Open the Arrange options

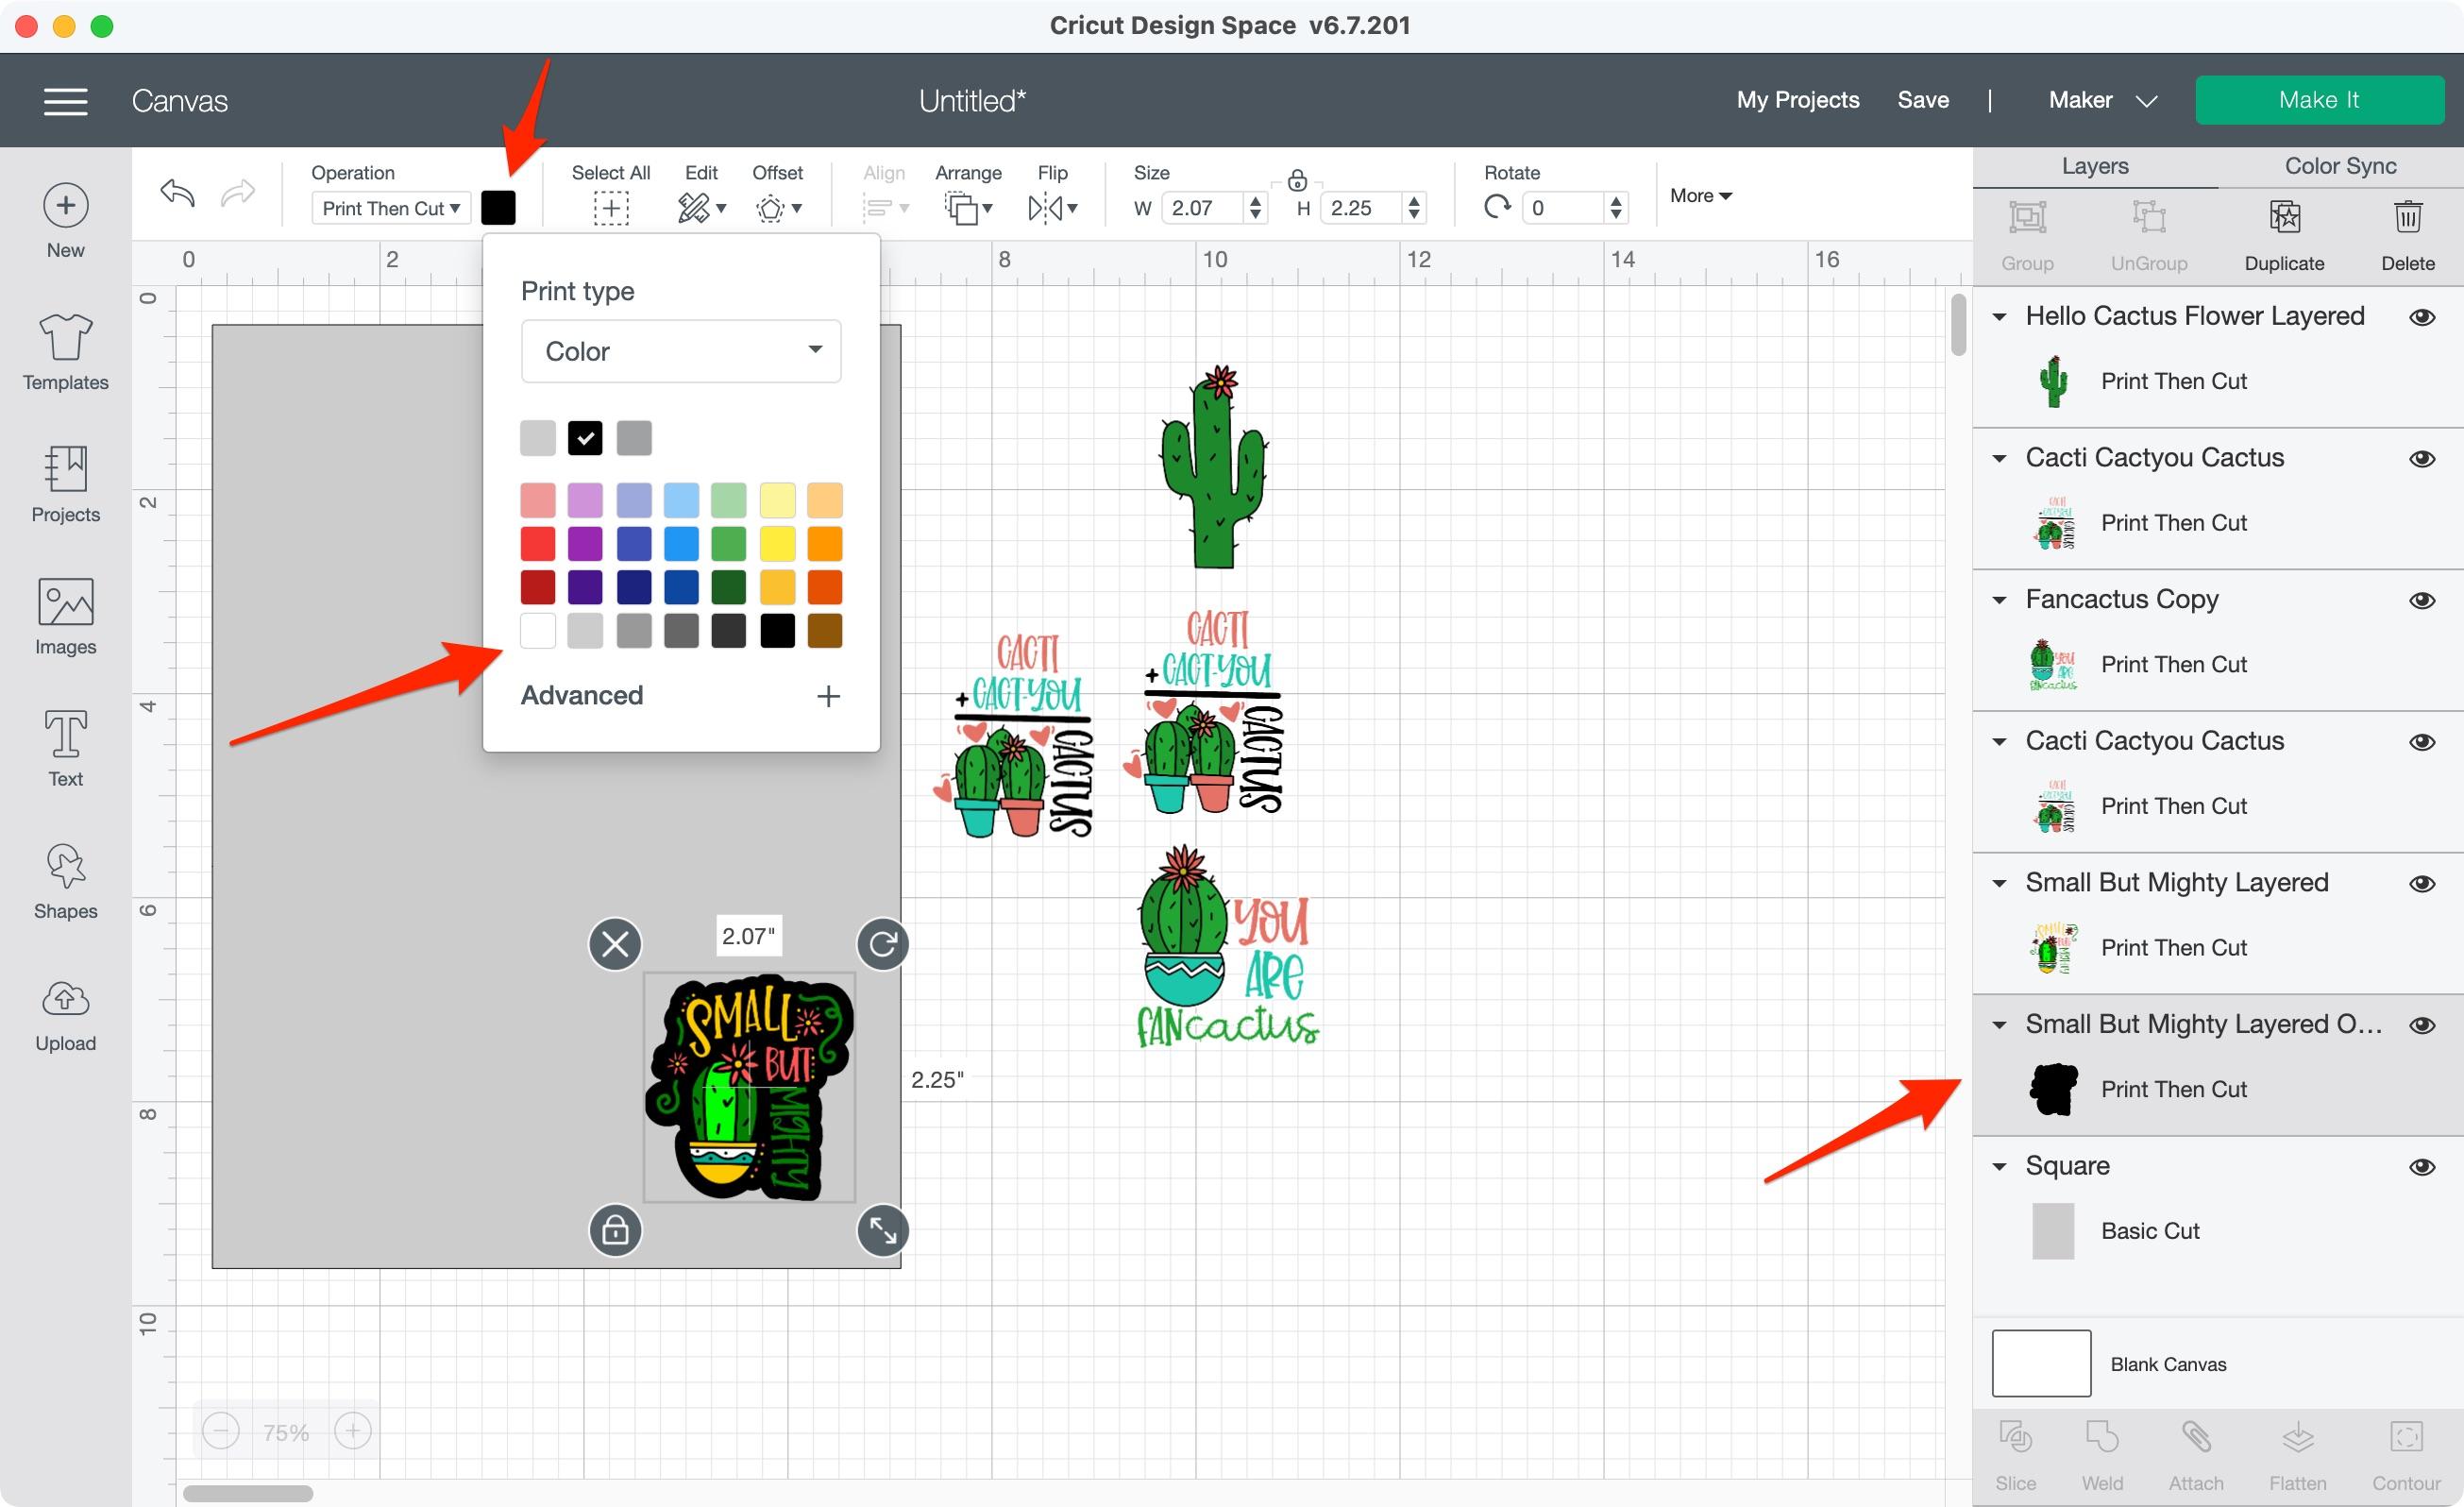(x=968, y=208)
